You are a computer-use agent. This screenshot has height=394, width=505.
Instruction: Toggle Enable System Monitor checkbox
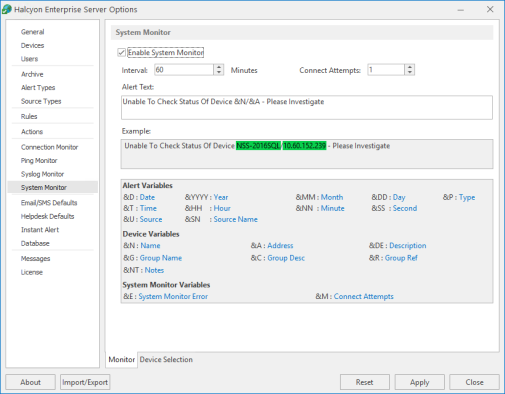(121, 53)
